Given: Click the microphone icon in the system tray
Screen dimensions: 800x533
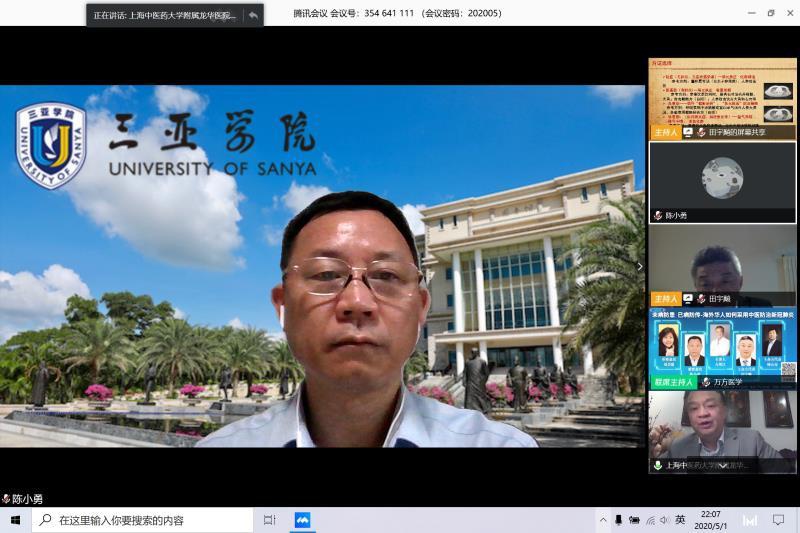Looking at the screenshot, I should pyautogui.click(x=618, y=520).
